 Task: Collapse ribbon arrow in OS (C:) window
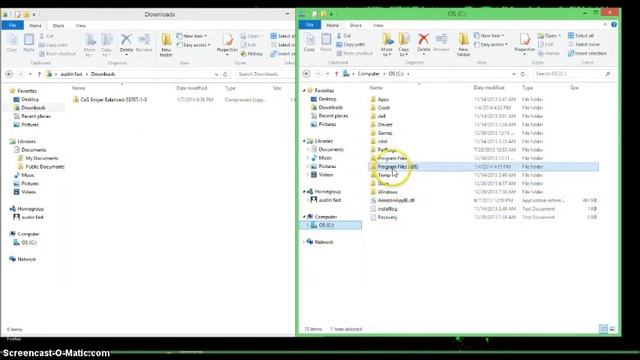[x=605, y=25]
